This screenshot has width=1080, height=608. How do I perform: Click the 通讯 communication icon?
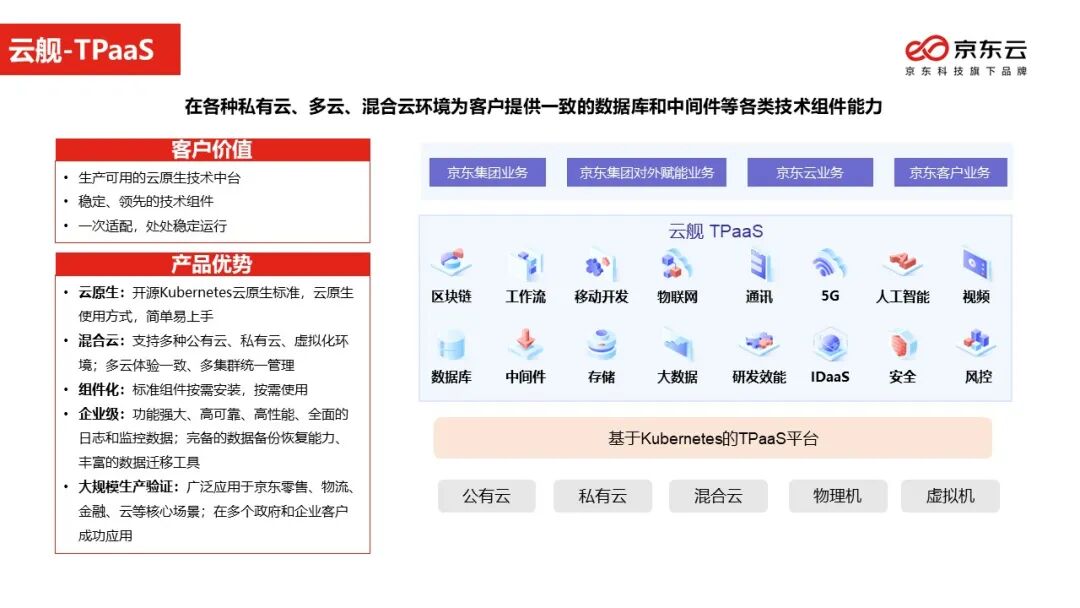pos(760,265)
